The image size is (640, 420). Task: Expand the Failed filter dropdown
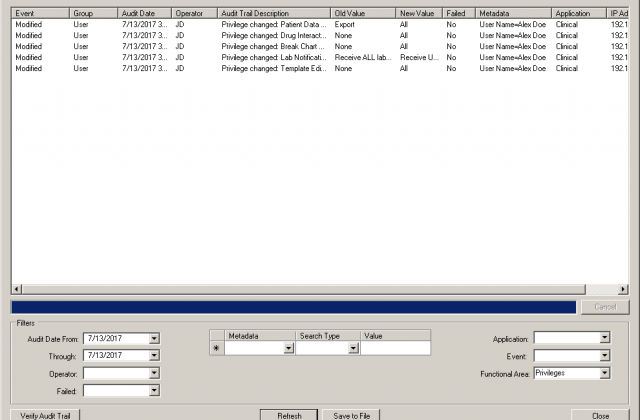(154, 391)
